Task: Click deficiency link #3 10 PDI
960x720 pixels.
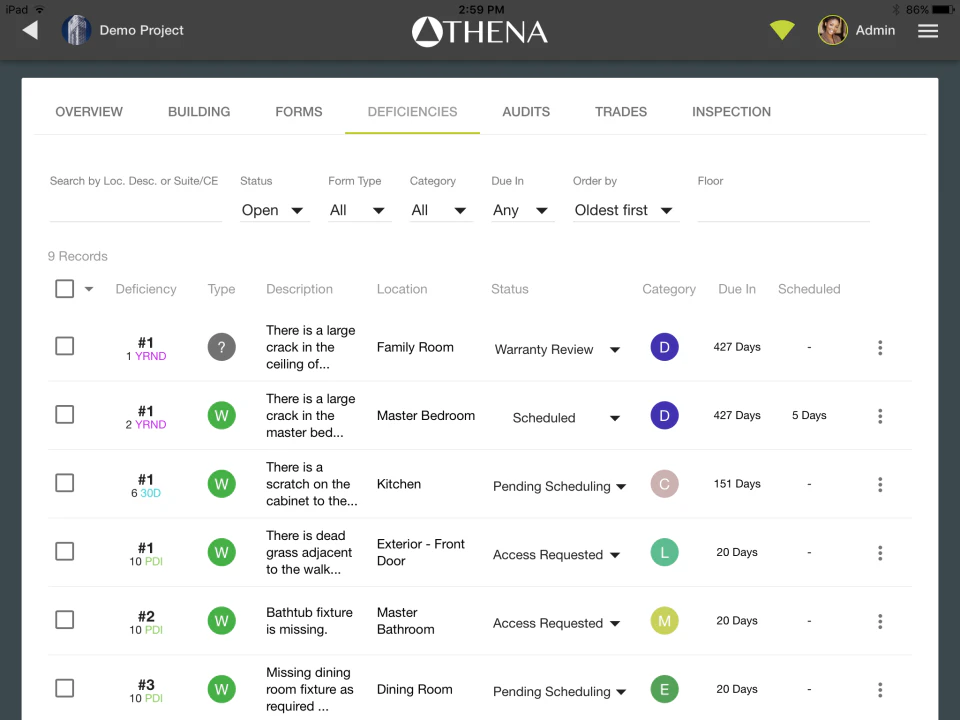Action: tap(146, 689)
